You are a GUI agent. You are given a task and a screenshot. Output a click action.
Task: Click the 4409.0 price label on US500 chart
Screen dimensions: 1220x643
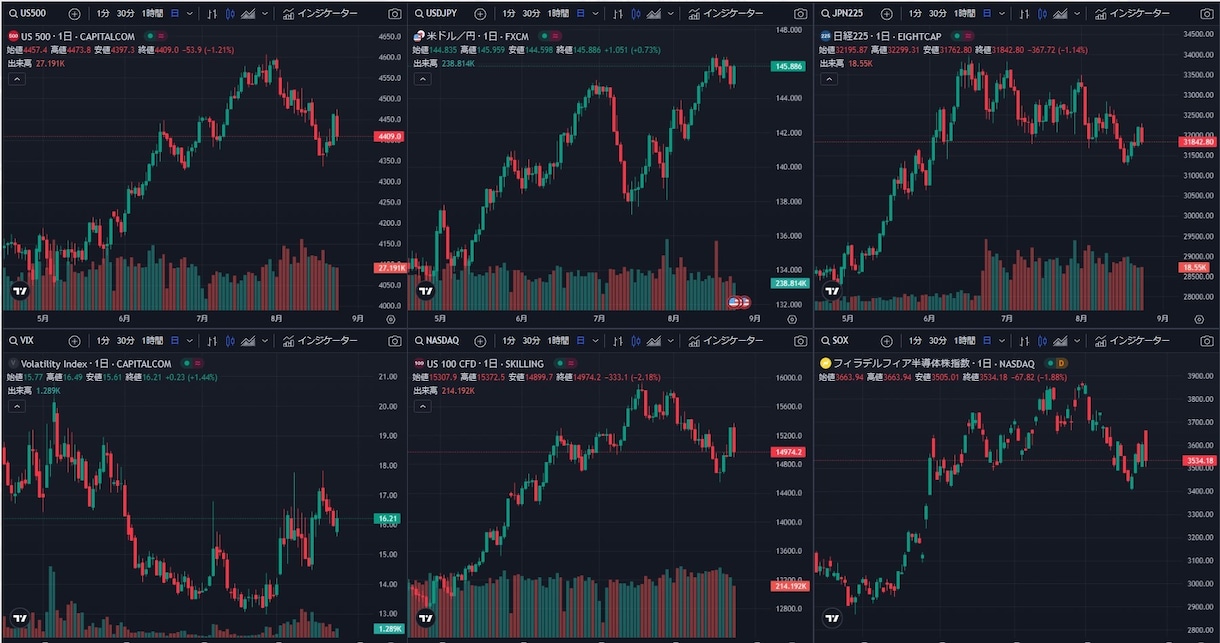[388, 136]
